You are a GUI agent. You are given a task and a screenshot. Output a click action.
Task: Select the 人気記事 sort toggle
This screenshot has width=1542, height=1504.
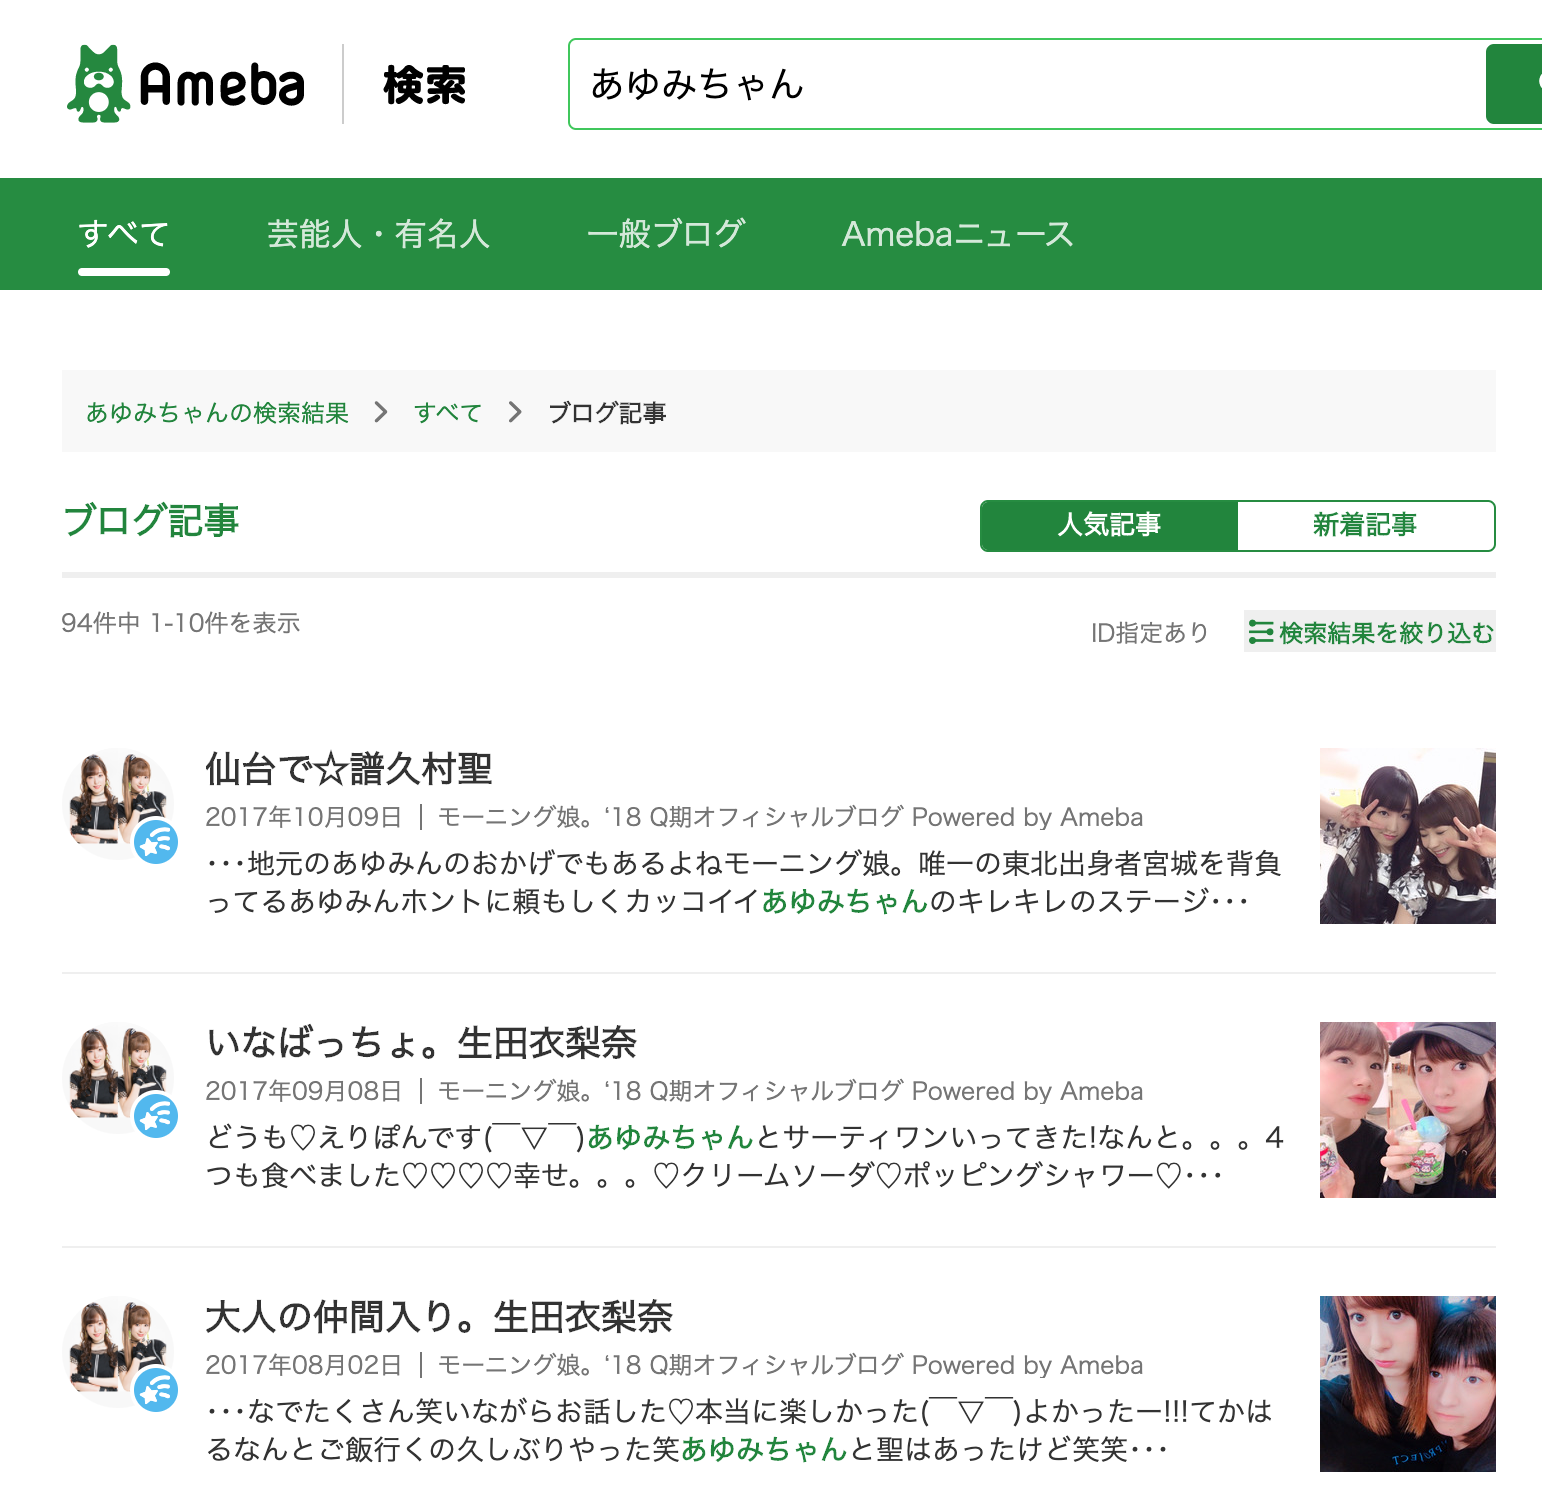coord(1109,525)
